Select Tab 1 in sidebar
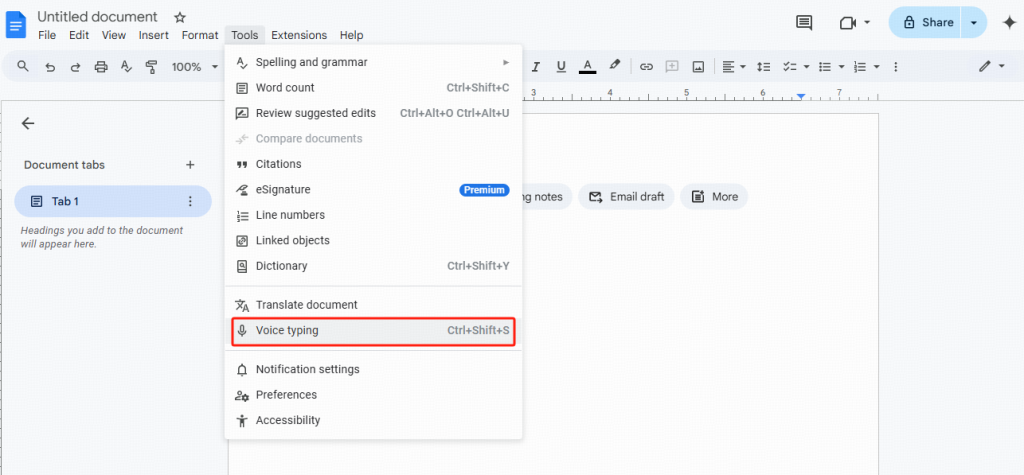1024x475 pixels. coord(113,201)
